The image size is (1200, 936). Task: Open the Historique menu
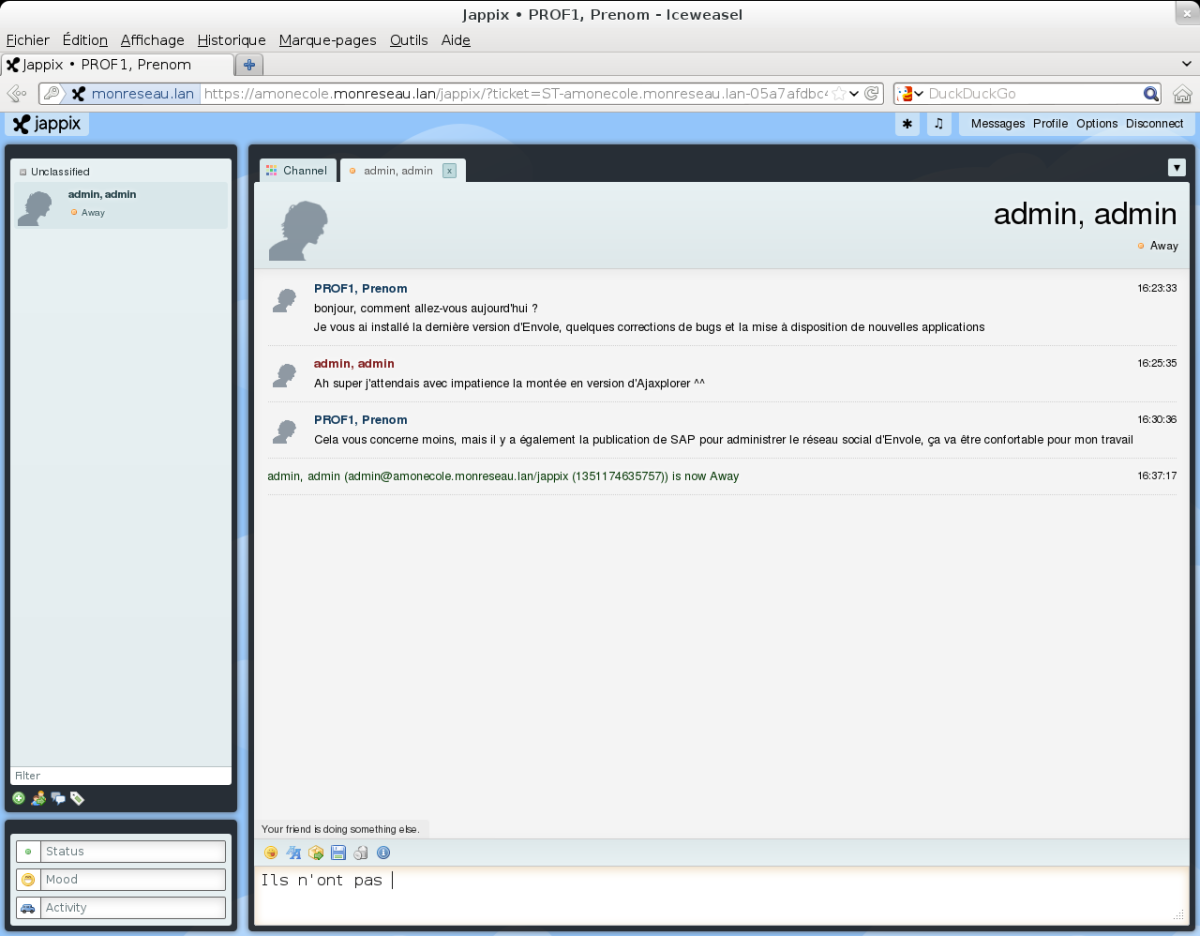pos(232,40)
